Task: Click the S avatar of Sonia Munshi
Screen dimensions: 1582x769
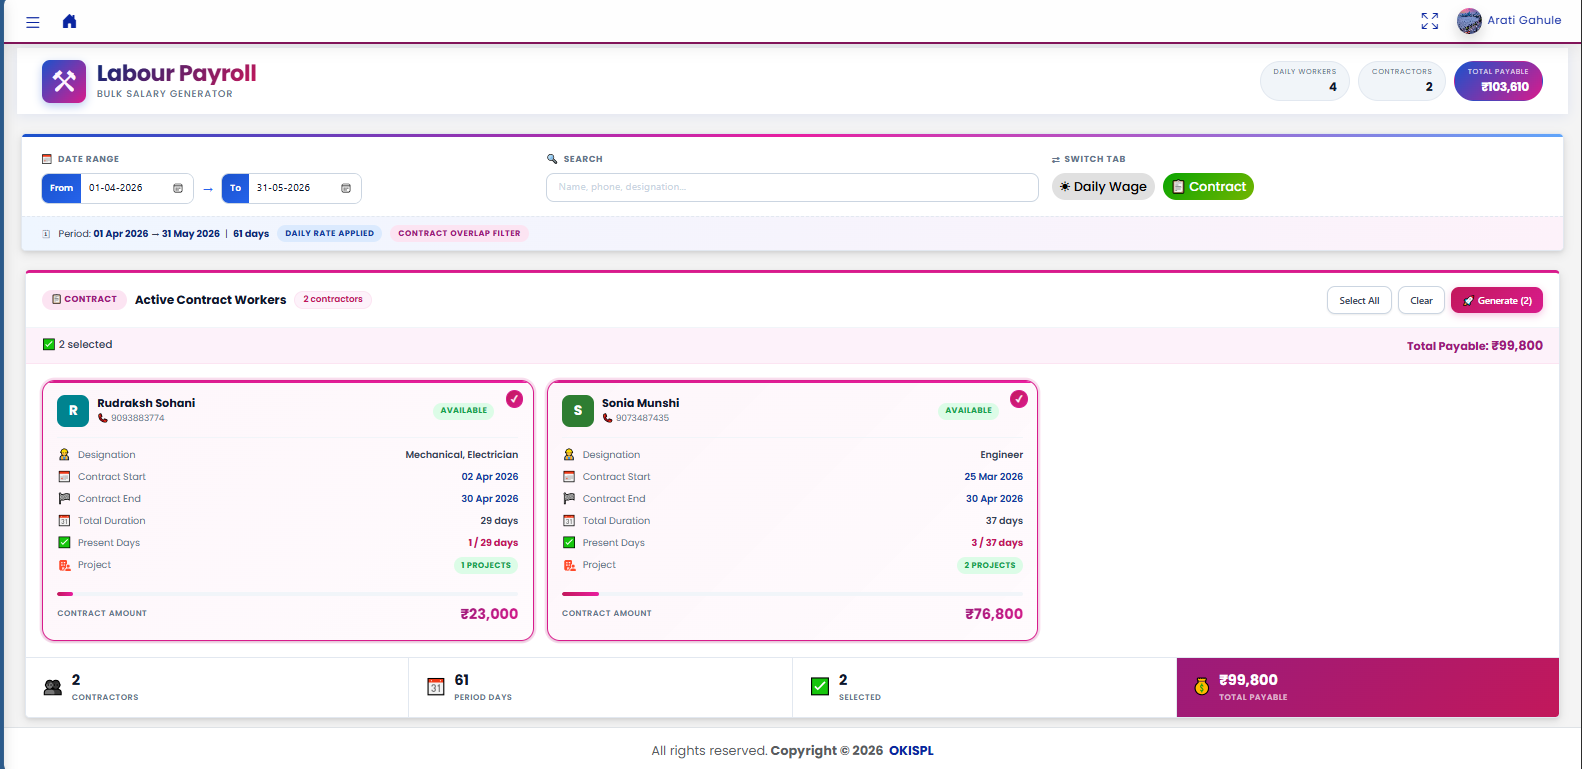Action: tap(578, 411)
